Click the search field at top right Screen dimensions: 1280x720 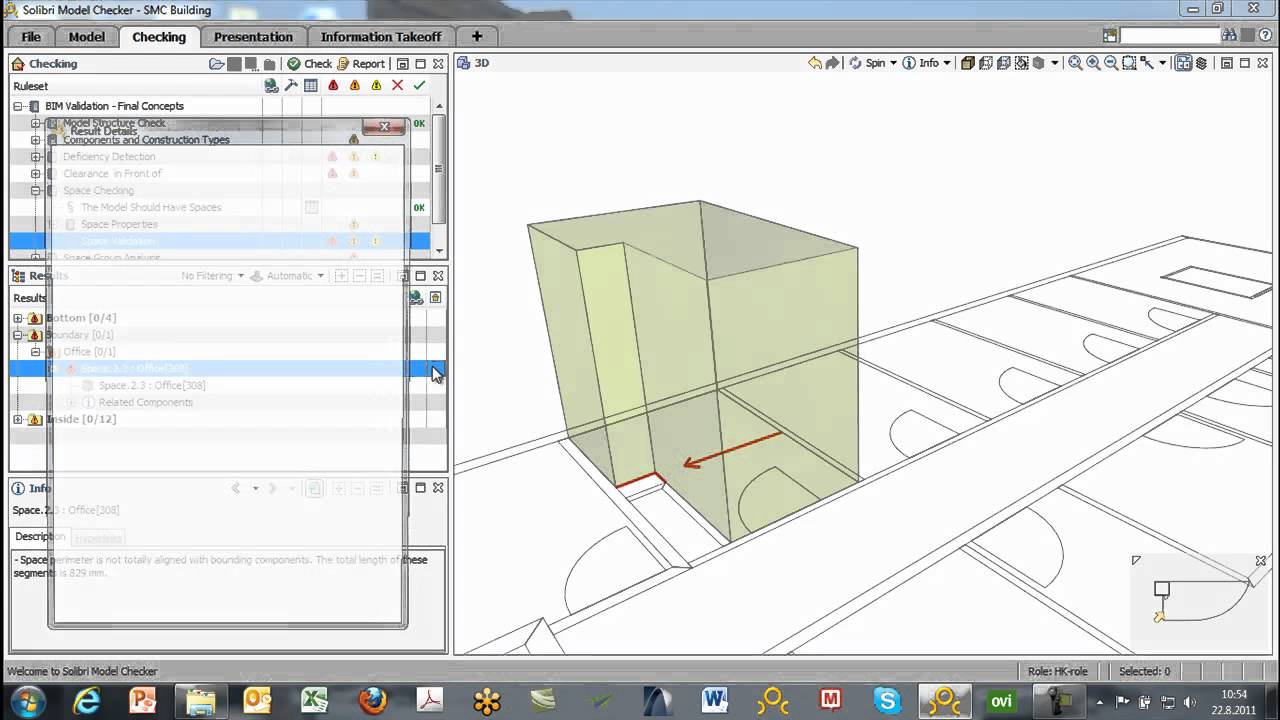click(x=1169, y=36)
